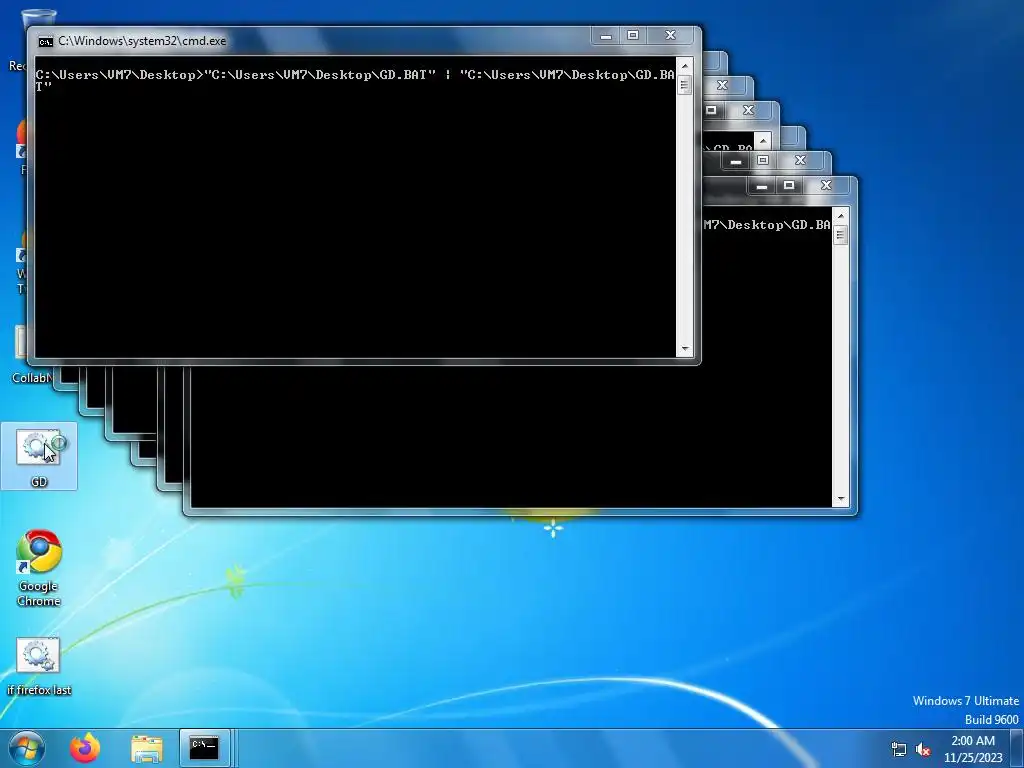Minimize the bottom-most cascaded cmd window
The height and width of the screenshot is (768, 1024).
[761, 186]
